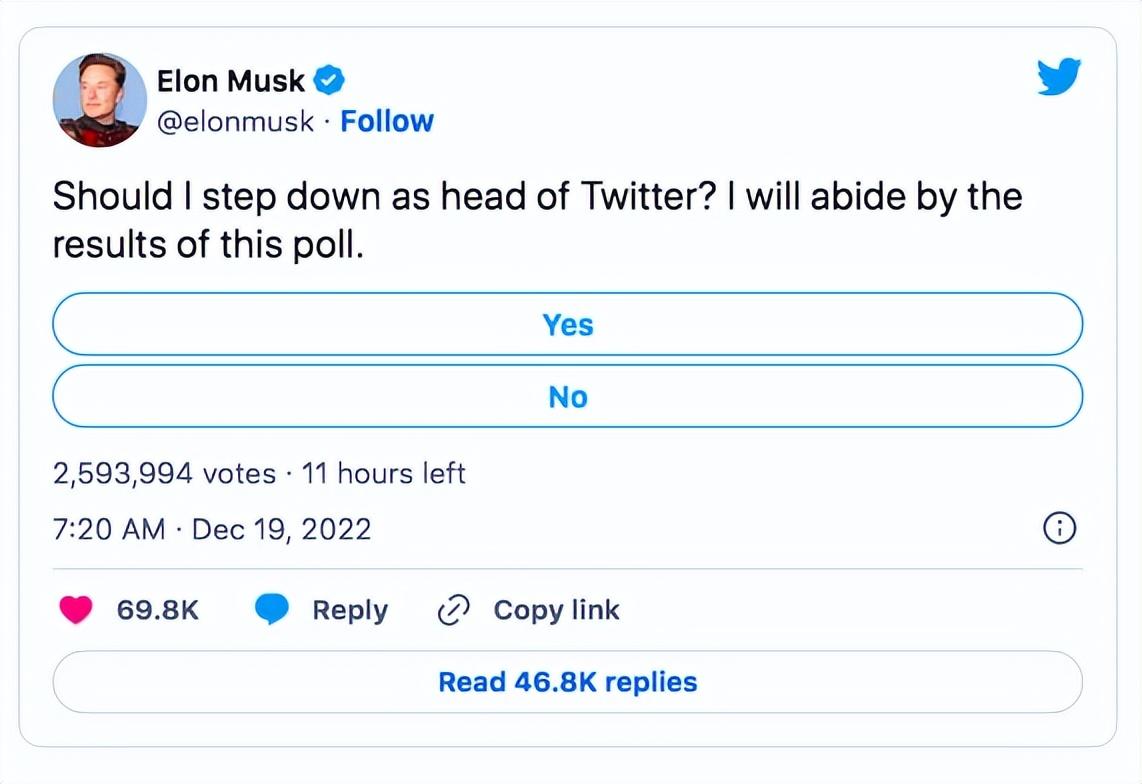Image resolution: width=1142 pixels, height=784 pixels.
Task: Click the @elonmusk handle
Action: 235,122
